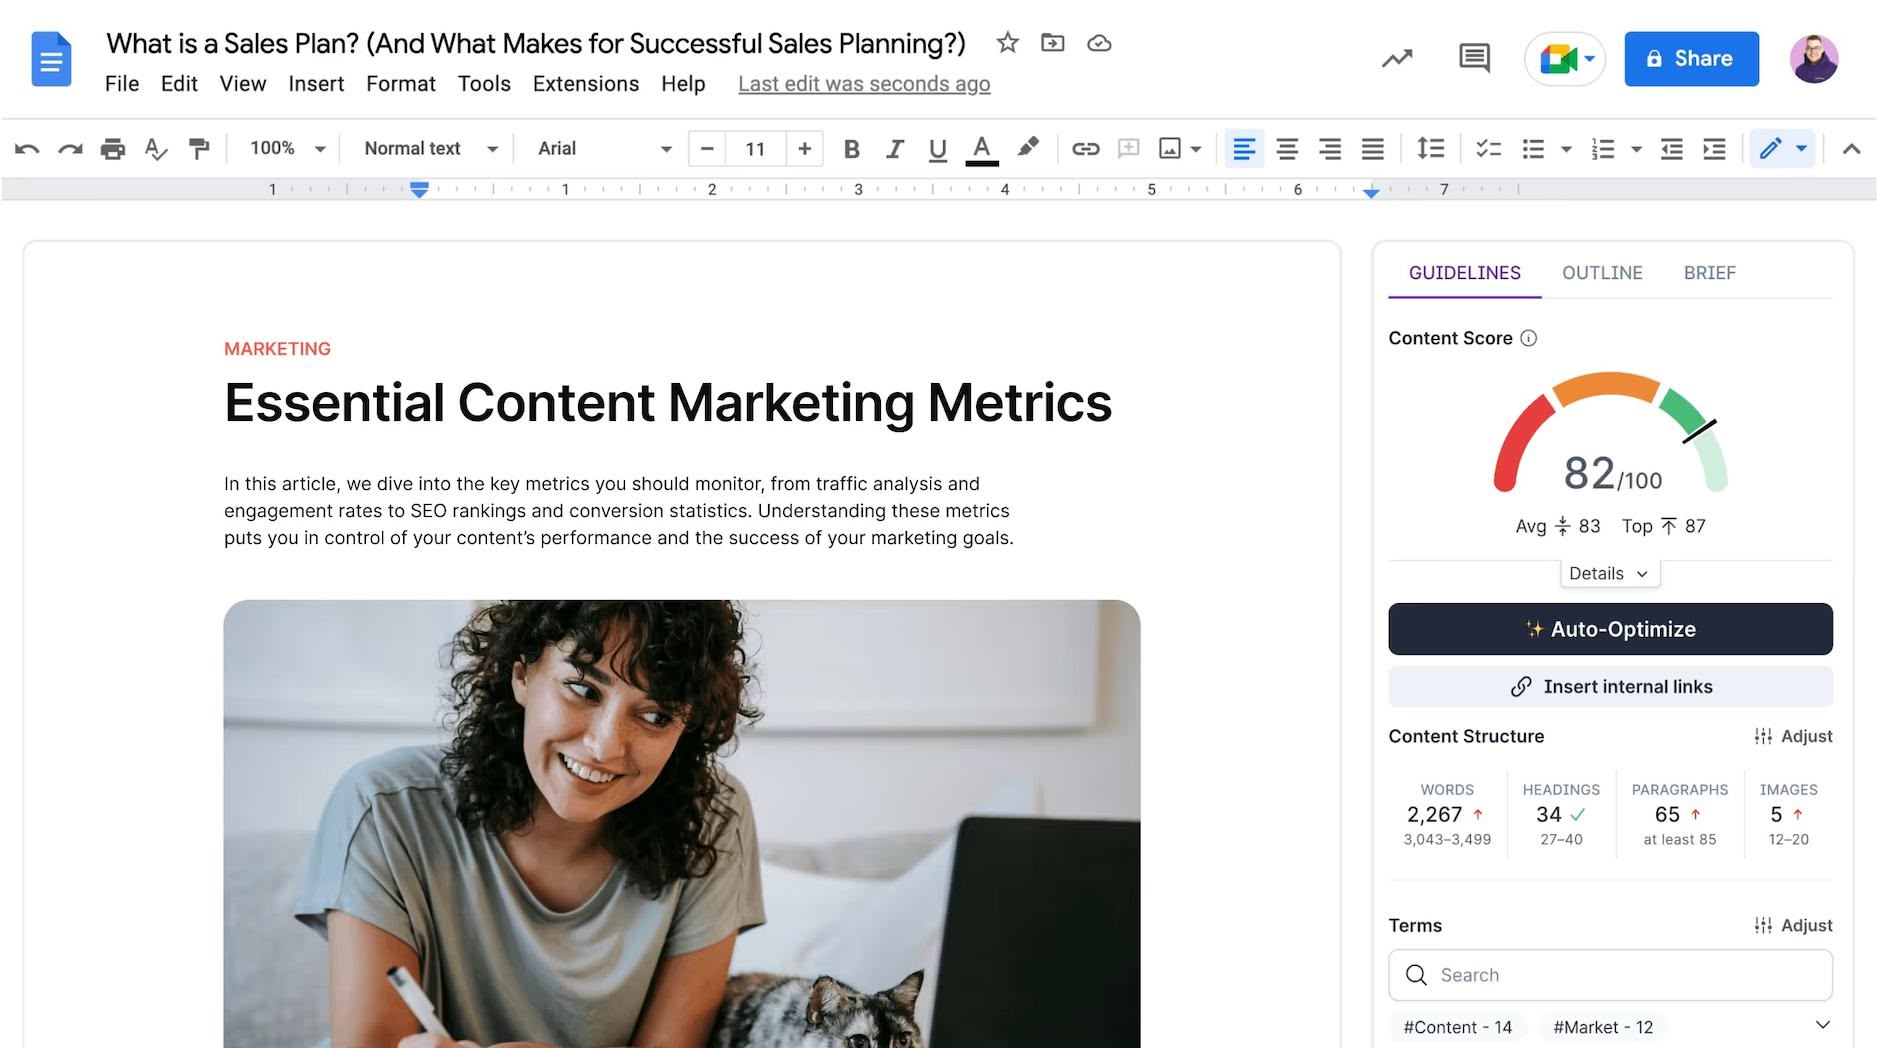Viewport: 1878px width, 1048px height.
Task: Toggle underline formatting
Action: click(x=937, y=148)
